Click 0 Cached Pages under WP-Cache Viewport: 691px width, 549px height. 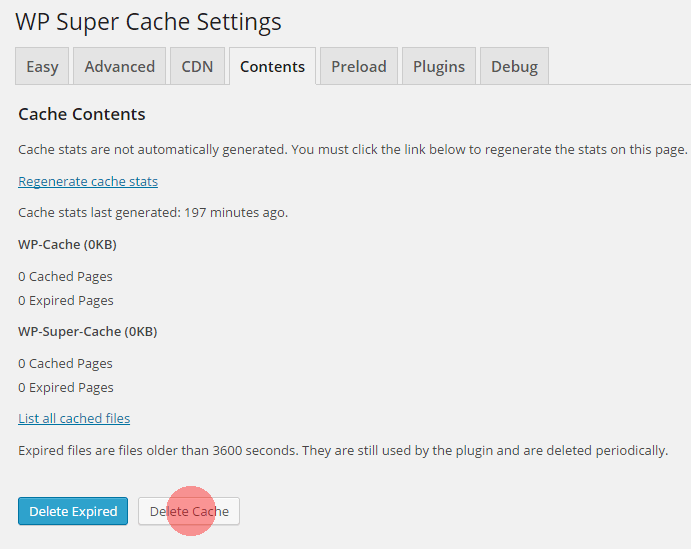pos(65,276)
